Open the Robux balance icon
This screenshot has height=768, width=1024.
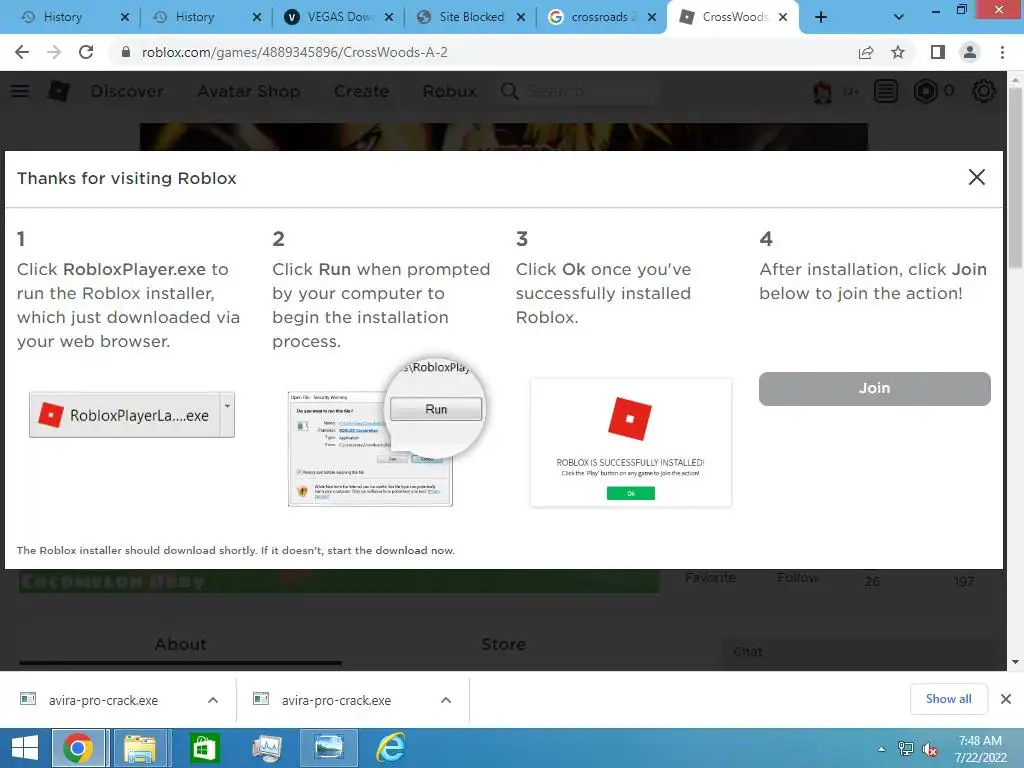(925, 91)
